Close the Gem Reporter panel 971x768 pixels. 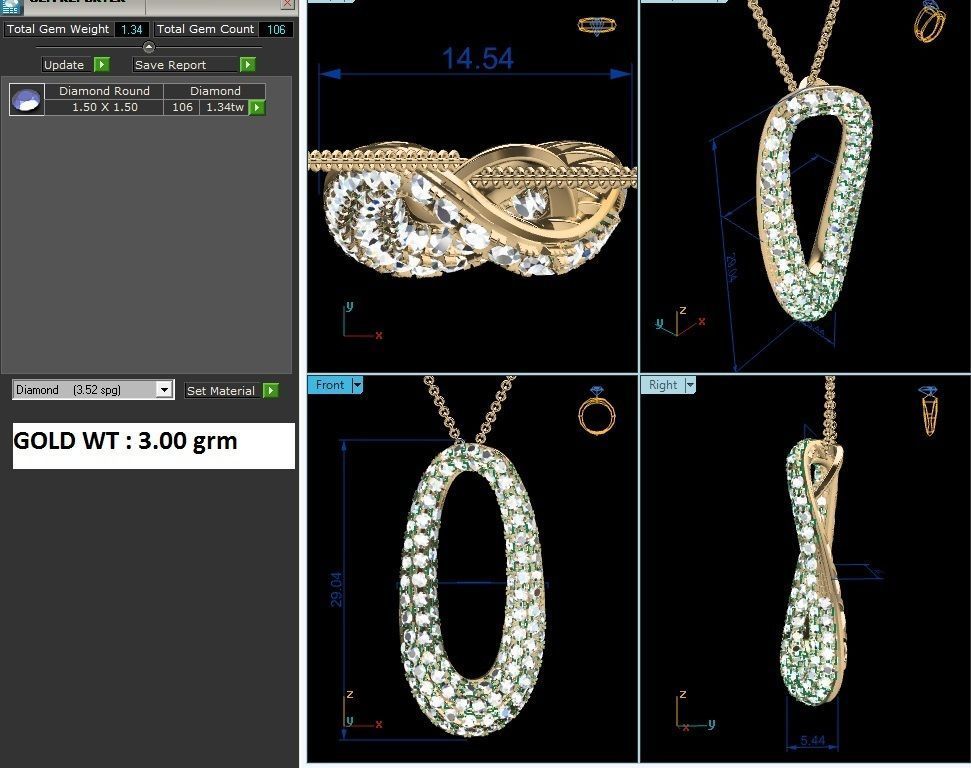288,4
